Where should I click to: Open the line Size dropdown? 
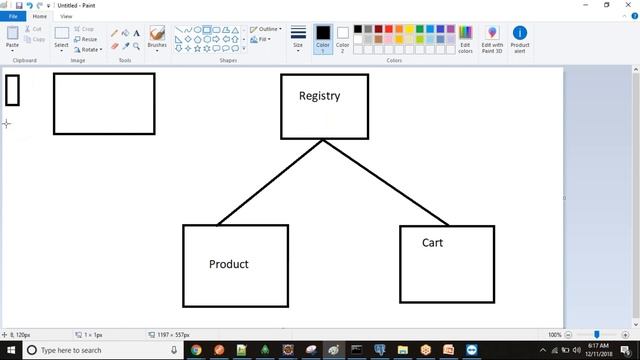click(298, 39)
